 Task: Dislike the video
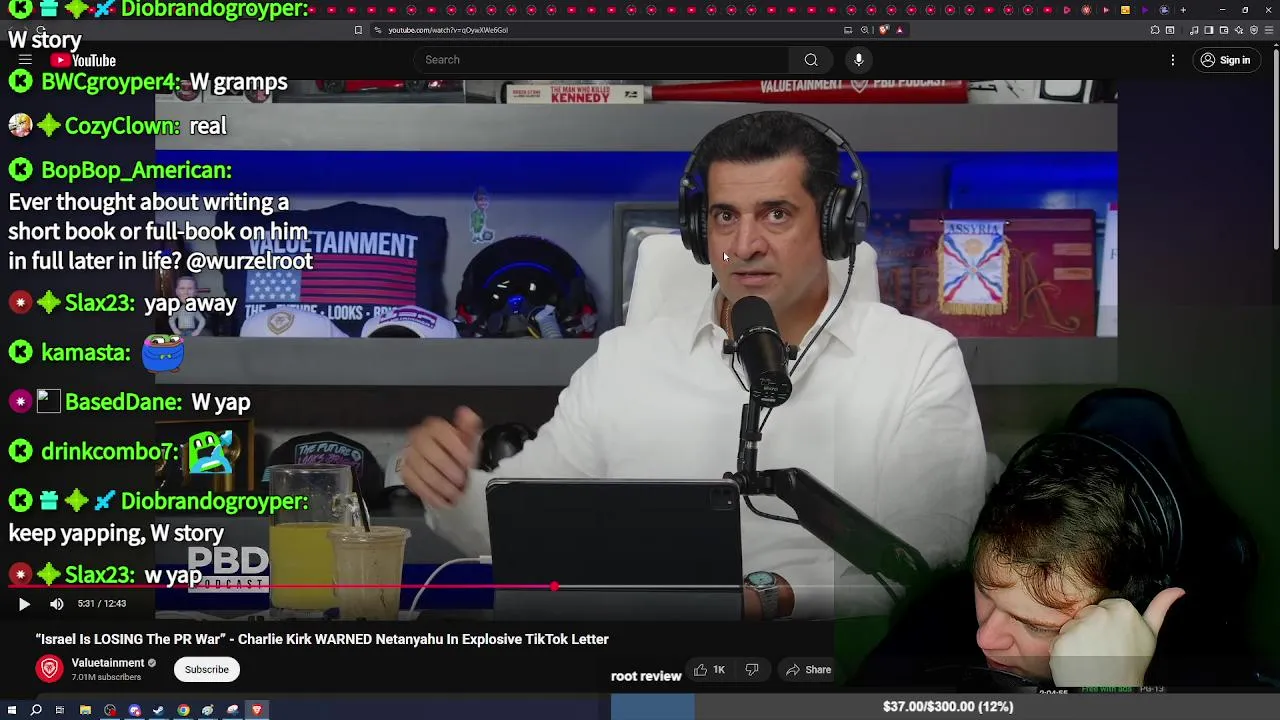[752, 670]
